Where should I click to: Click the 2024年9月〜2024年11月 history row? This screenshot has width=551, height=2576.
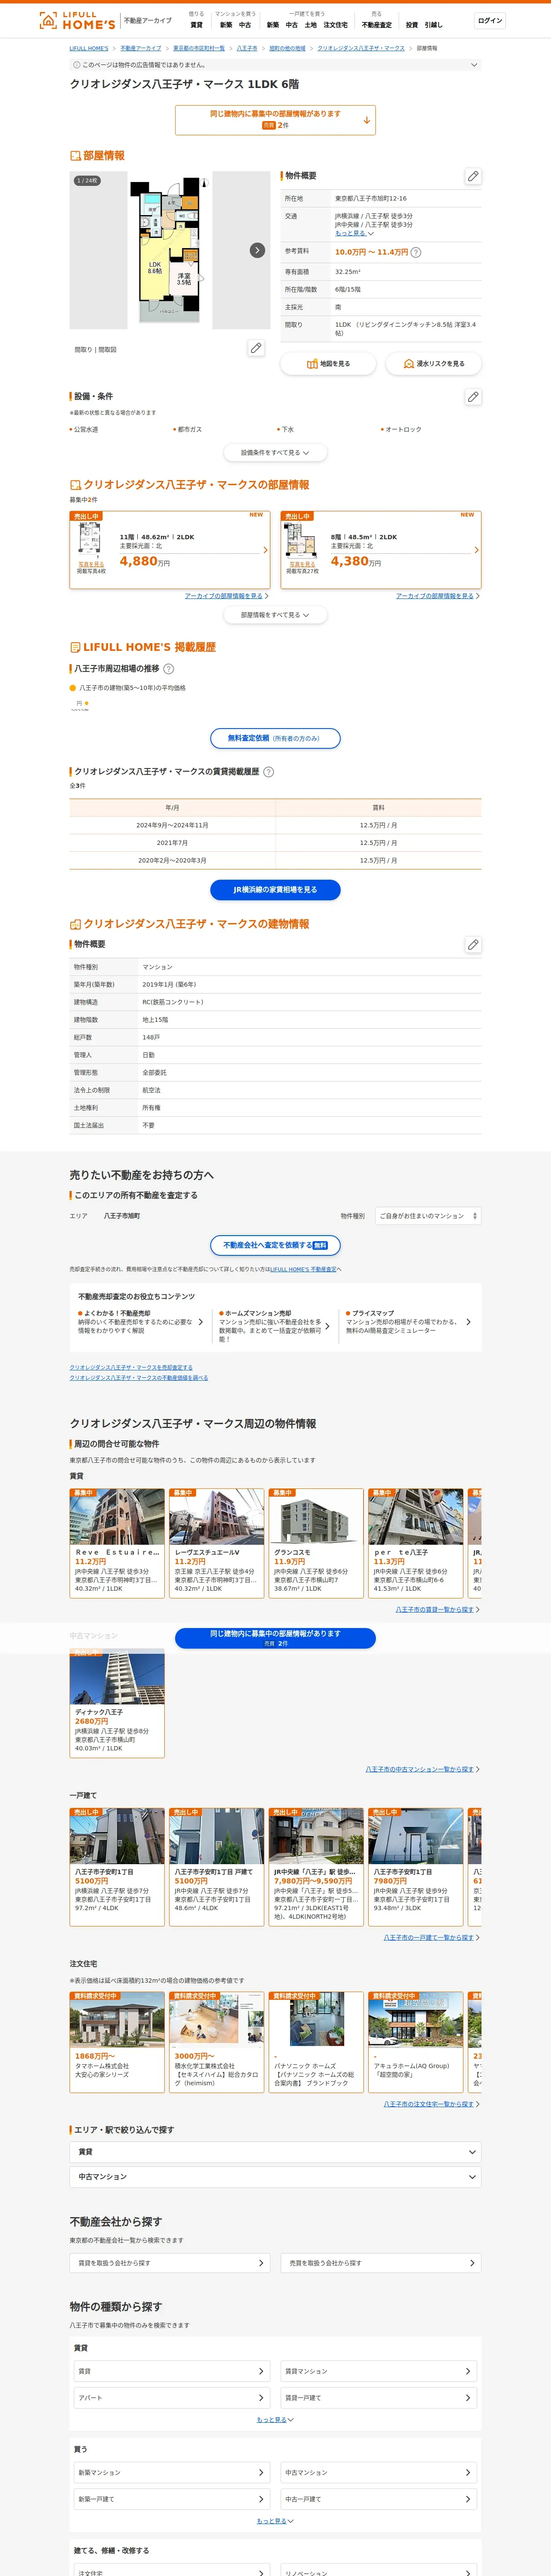[275, 825]
